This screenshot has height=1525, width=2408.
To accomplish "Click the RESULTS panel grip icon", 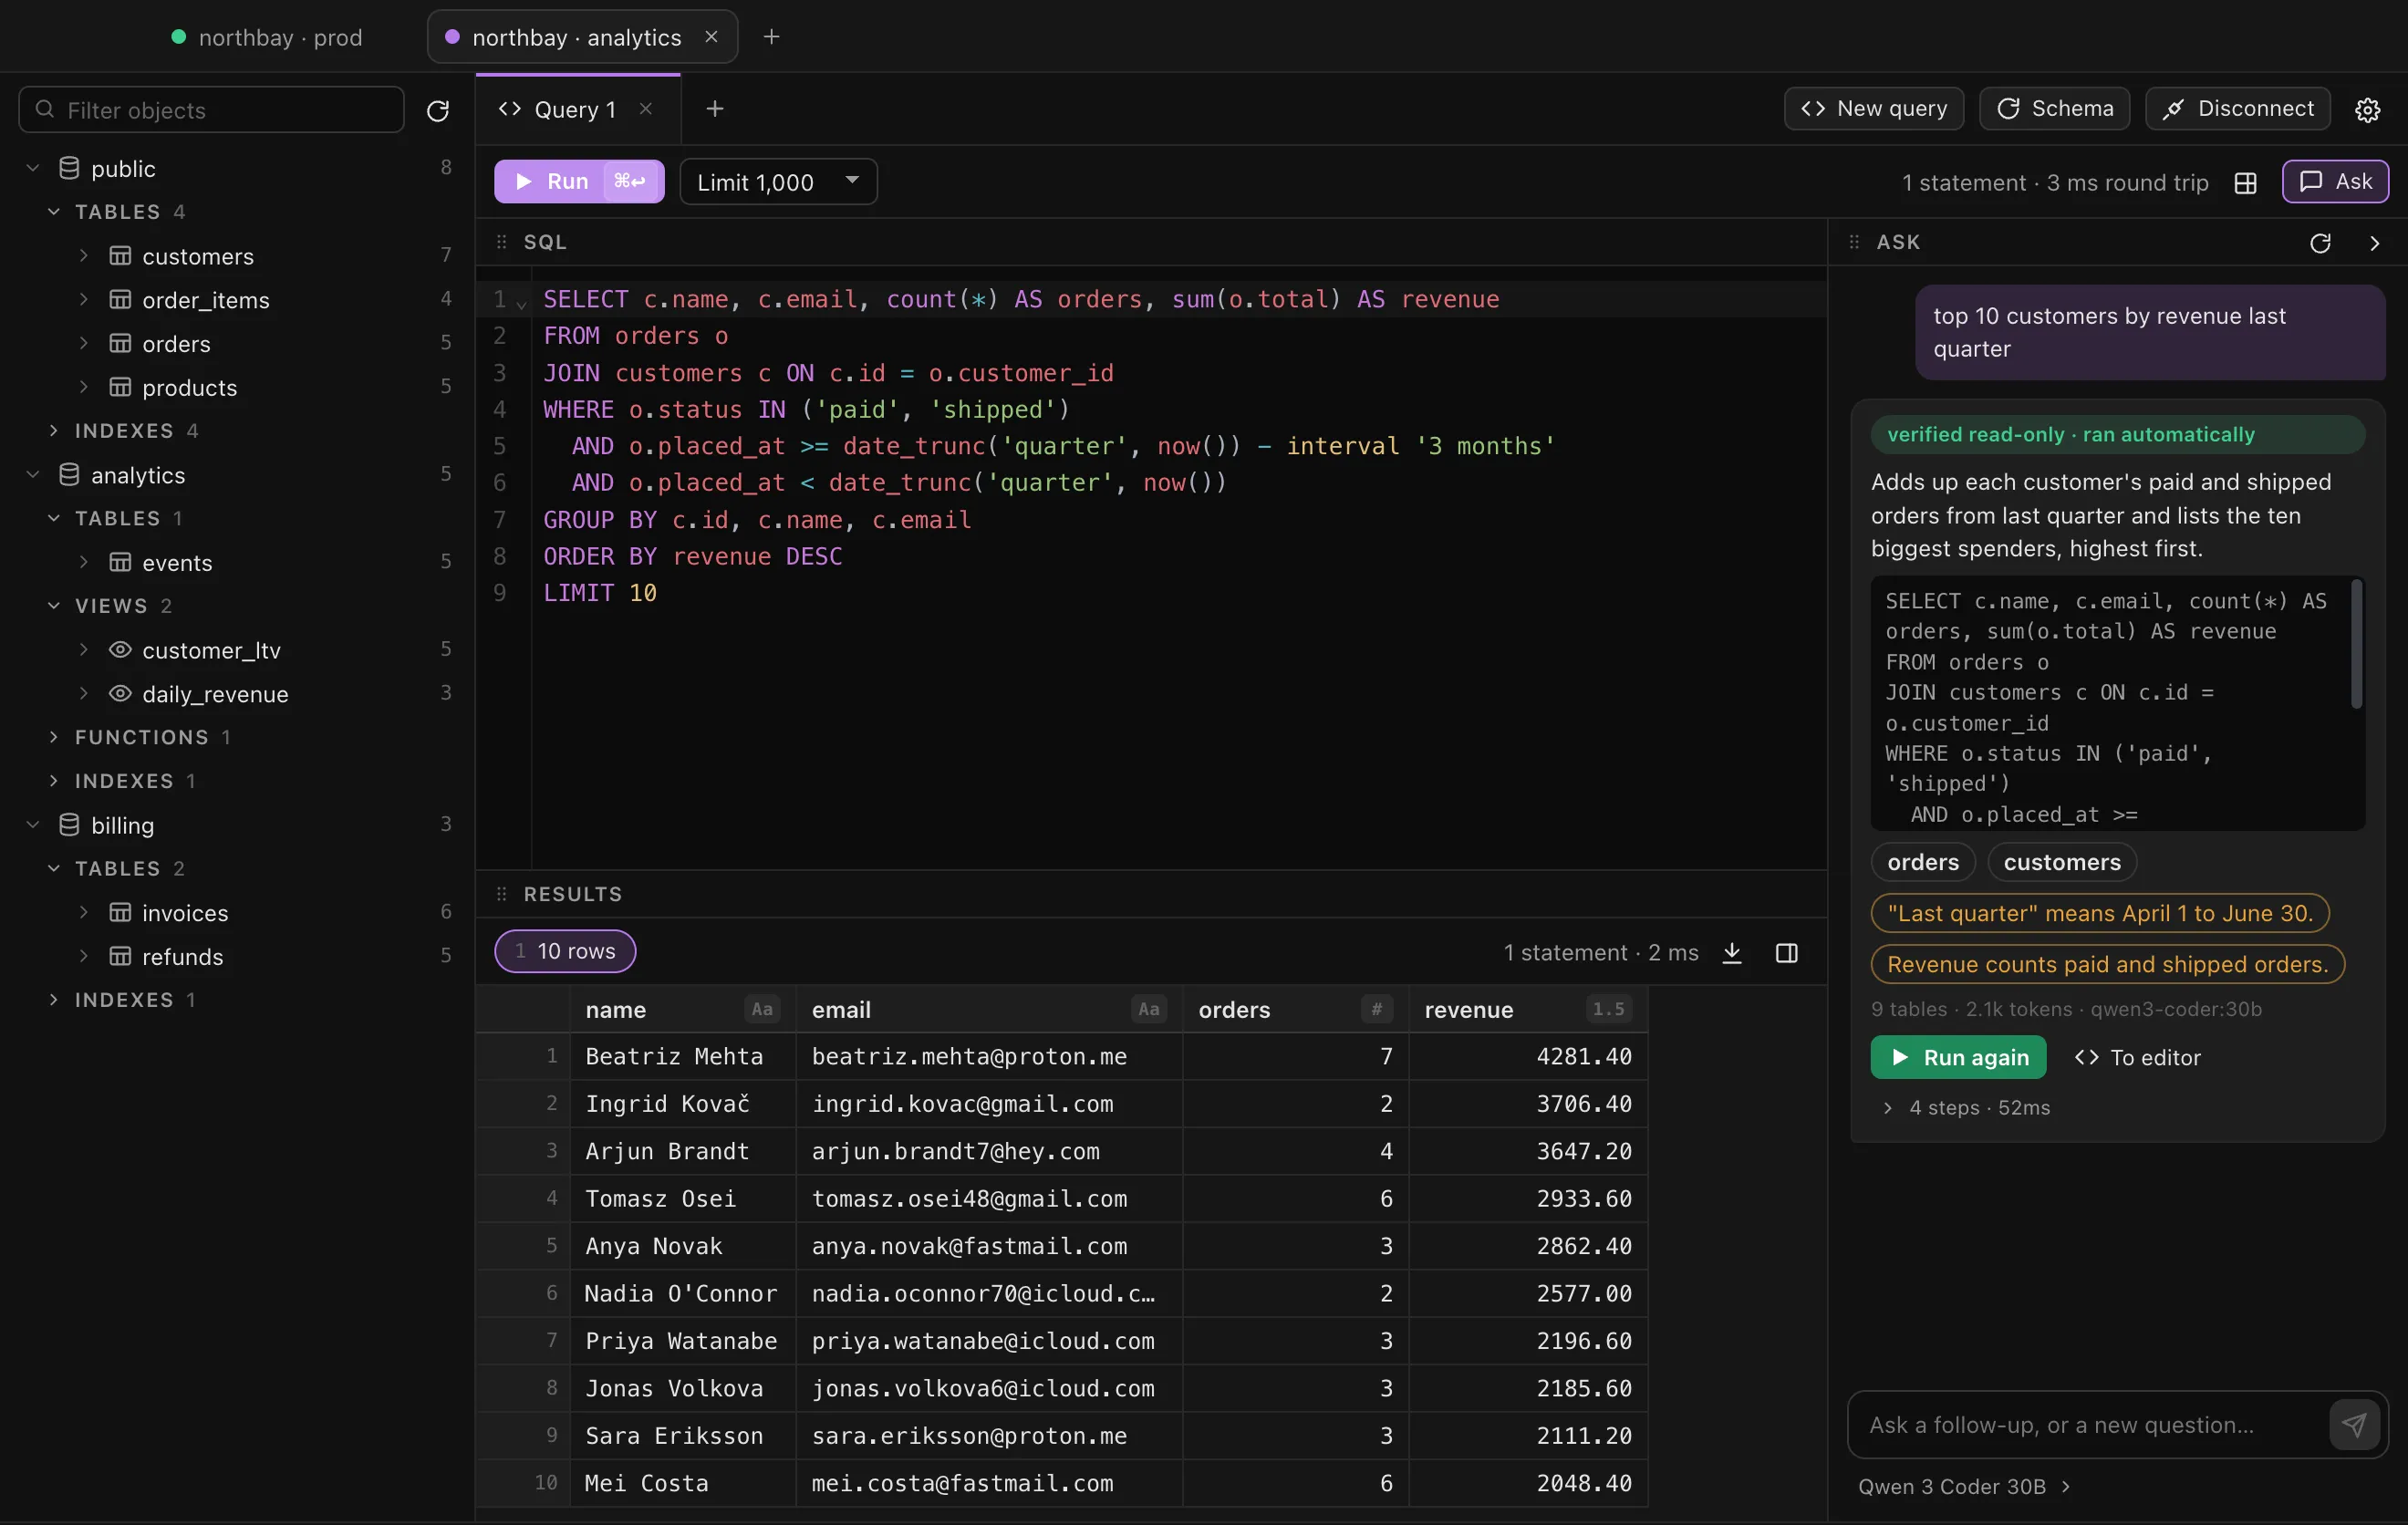I will (502, 894).
